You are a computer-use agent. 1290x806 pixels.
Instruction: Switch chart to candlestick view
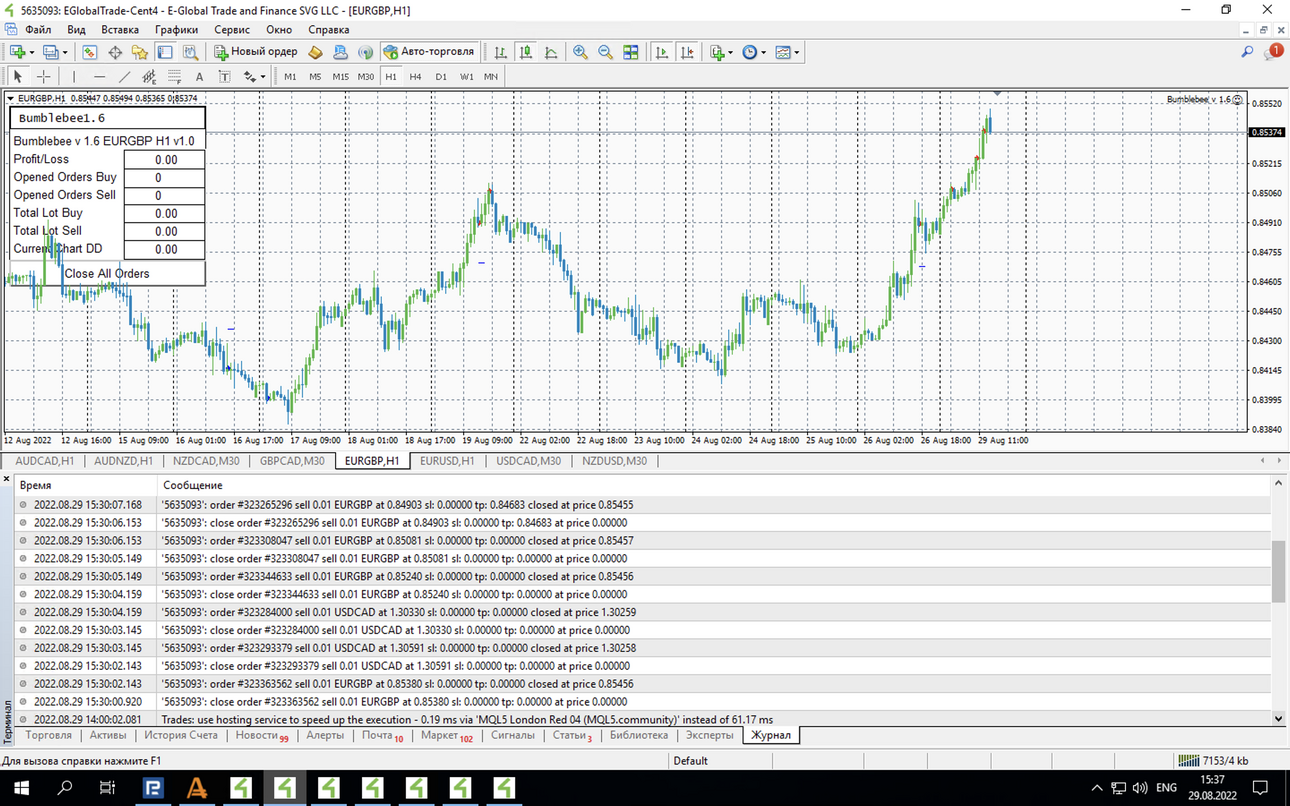[525, 52]
